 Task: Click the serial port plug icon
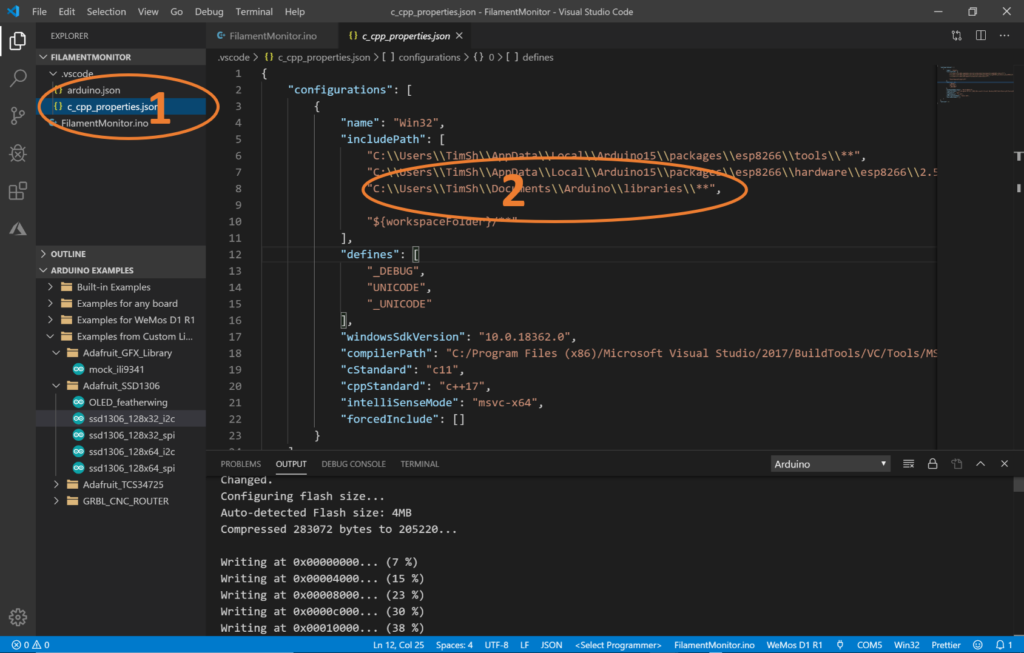coord(840,645)
